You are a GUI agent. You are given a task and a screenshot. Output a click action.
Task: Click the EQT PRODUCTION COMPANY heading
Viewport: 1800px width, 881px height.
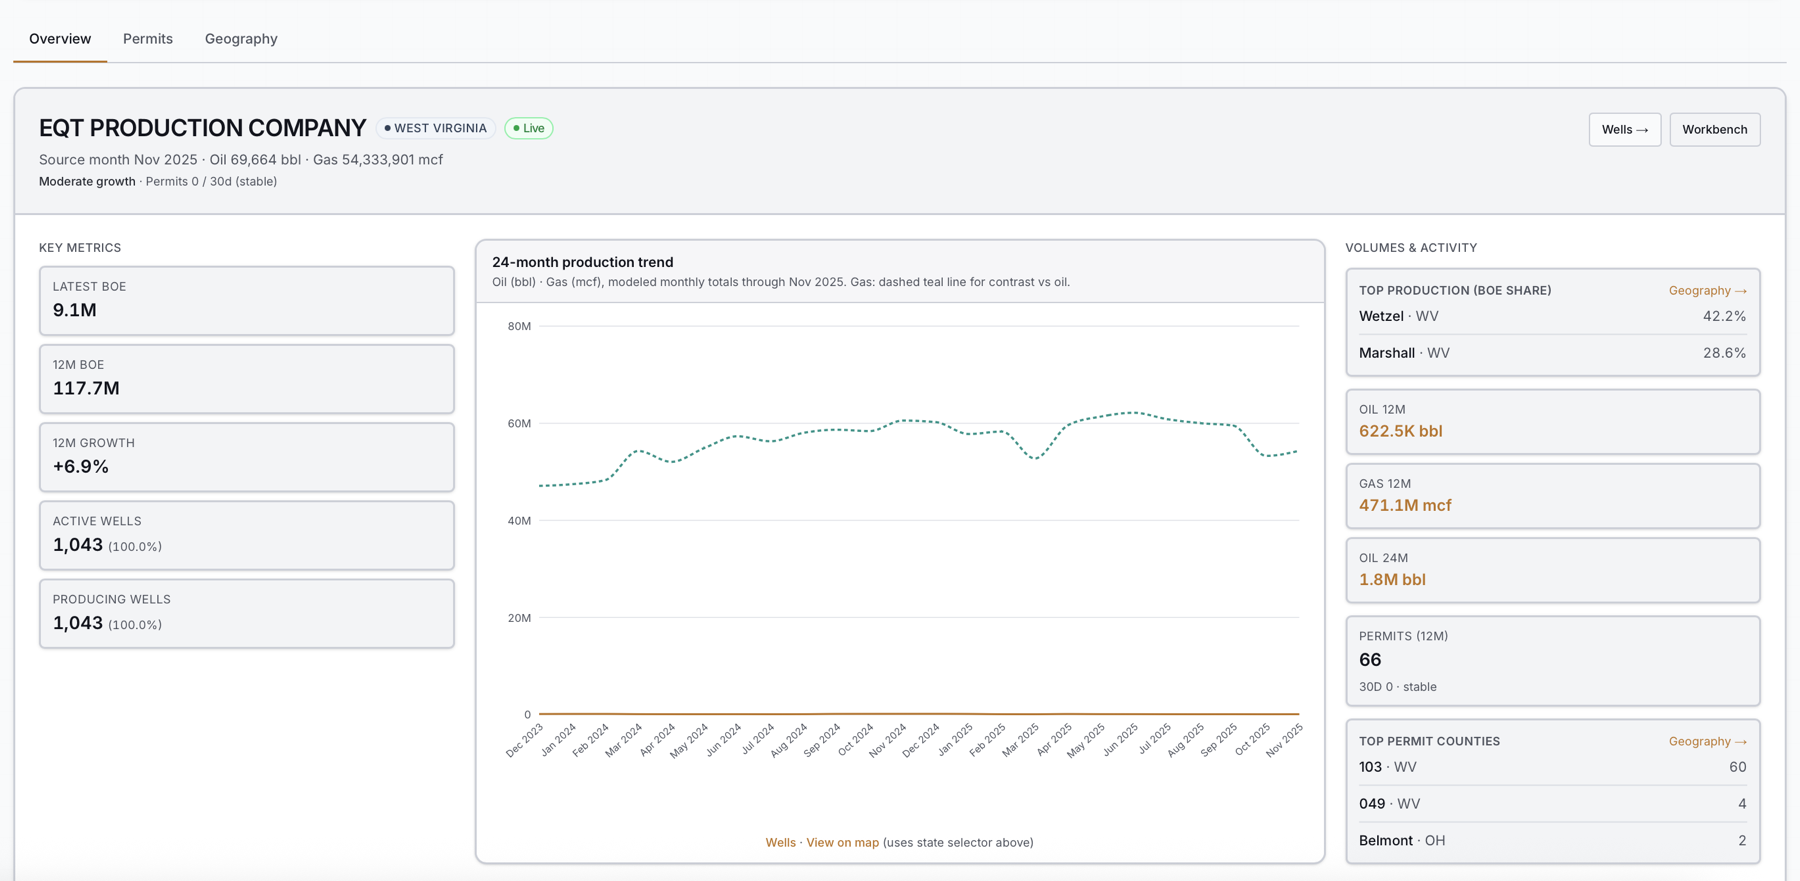203,128
